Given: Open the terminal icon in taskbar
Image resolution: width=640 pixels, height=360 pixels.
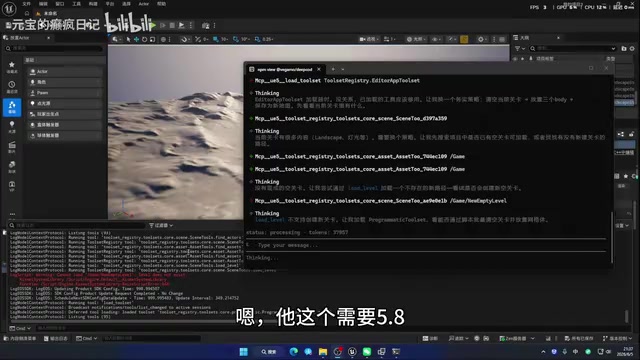Looking at the screenshot, I should [396, 351].
